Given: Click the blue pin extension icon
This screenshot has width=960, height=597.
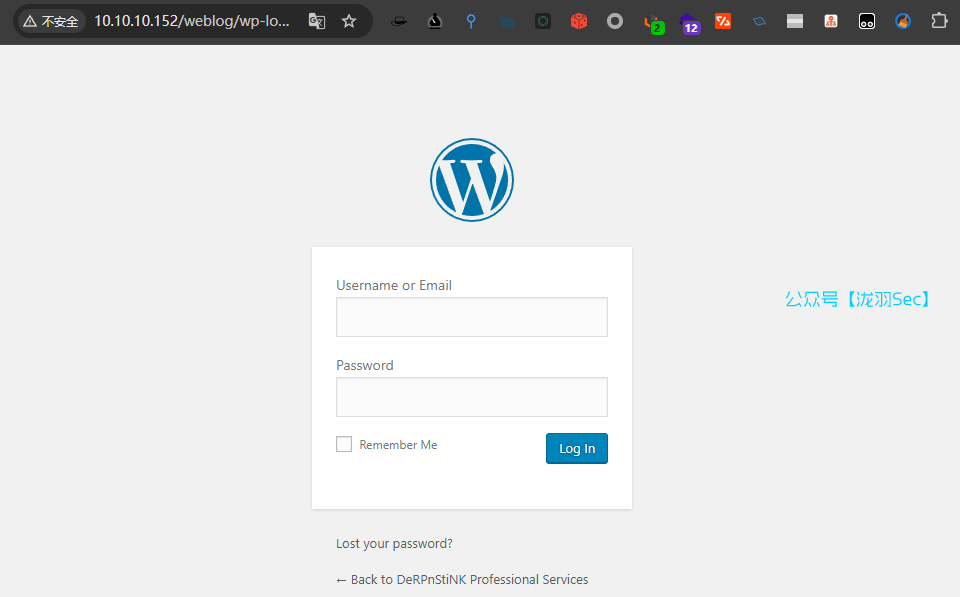Looking at the screenshot, I should coord(471,21).
